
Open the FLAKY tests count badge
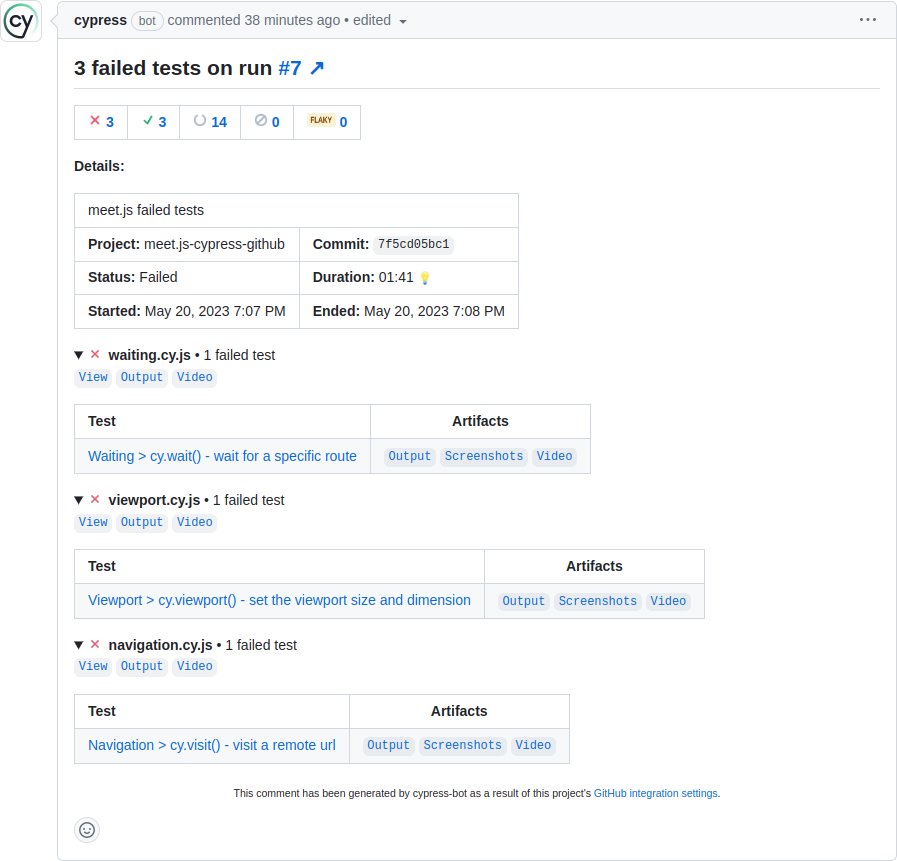[x=327, y=122]
